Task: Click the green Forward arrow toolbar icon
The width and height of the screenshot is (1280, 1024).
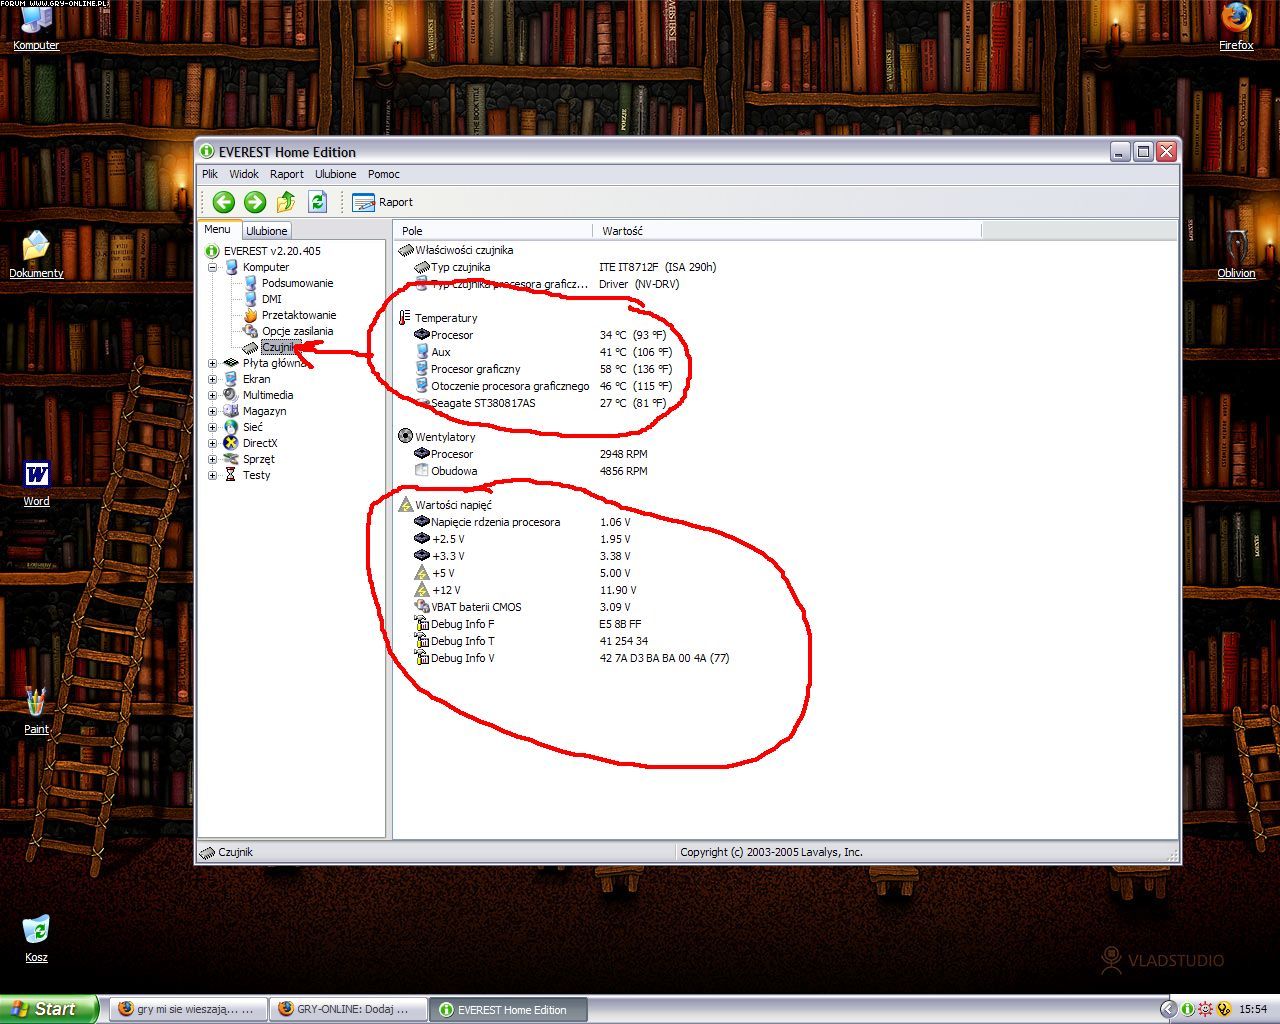Action: 255,202
